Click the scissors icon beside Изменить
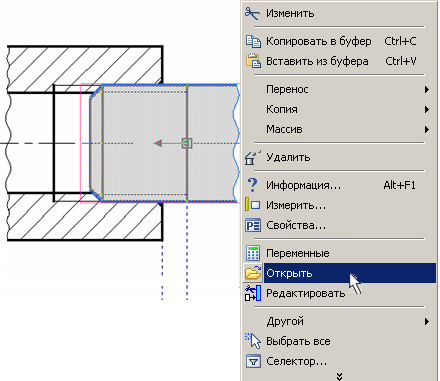440x381 pixels. pos(252,13)
